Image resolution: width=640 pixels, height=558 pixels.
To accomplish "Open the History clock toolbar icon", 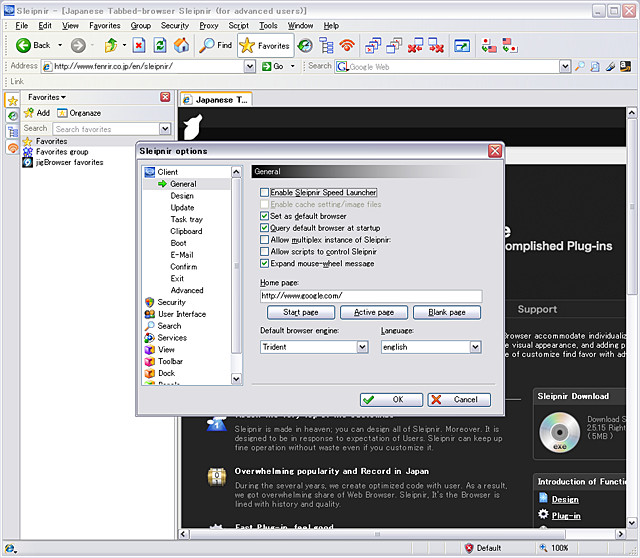I will click(x=305, y=45).
